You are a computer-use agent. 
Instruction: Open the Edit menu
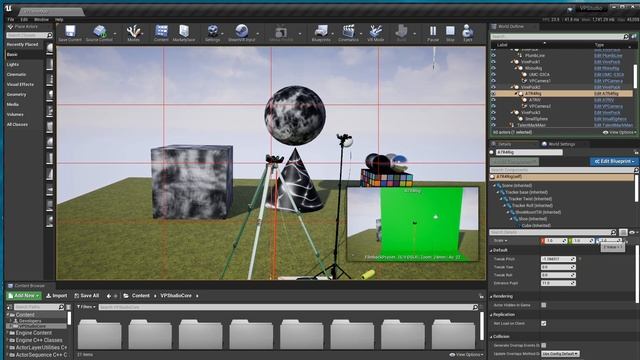pos(24,20)
